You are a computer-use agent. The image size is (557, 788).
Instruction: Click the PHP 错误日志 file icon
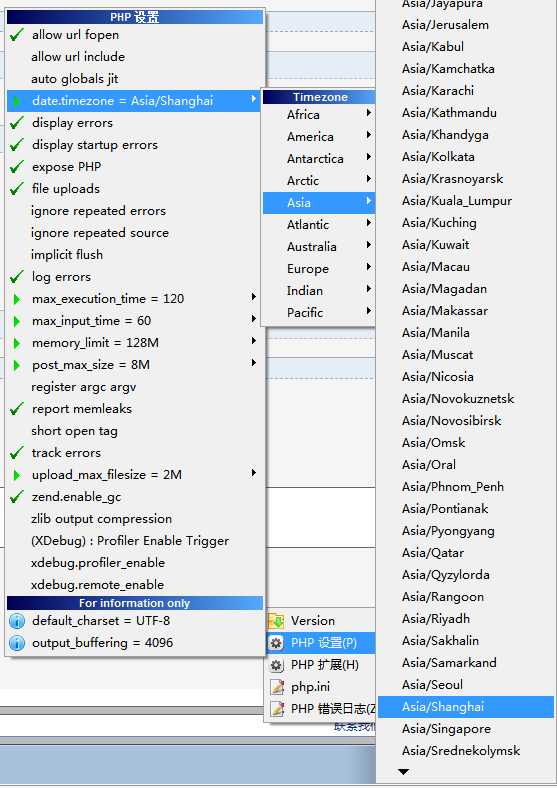pos(276,709)
